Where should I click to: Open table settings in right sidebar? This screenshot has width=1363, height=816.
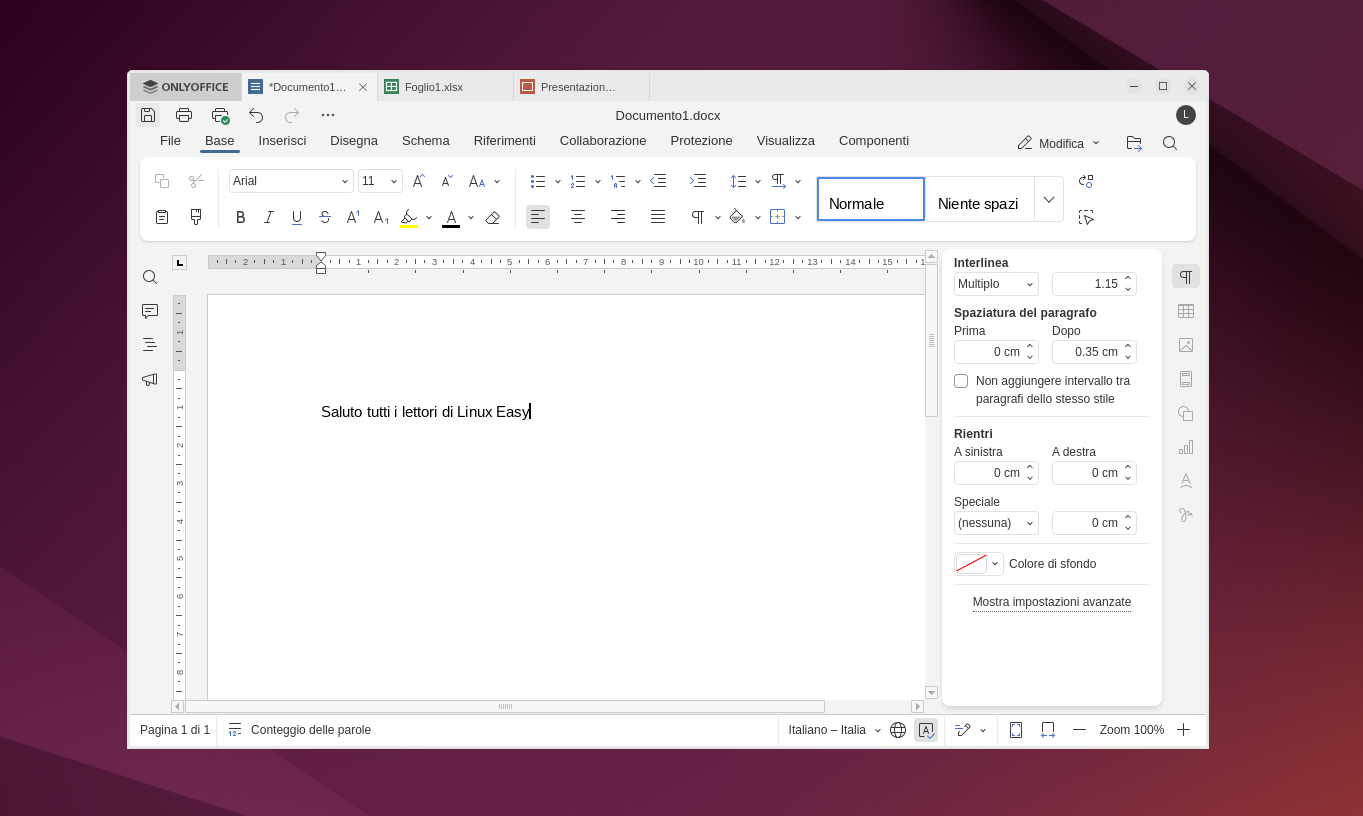click(1186, 311)
